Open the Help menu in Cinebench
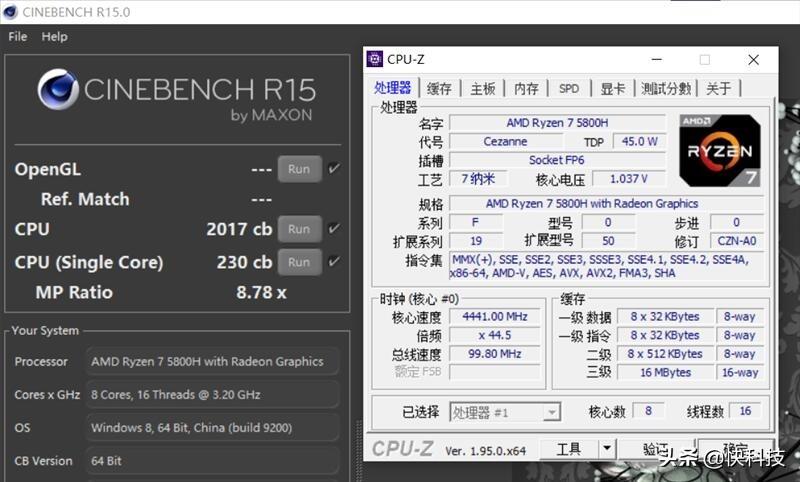 tap(54, 37)
